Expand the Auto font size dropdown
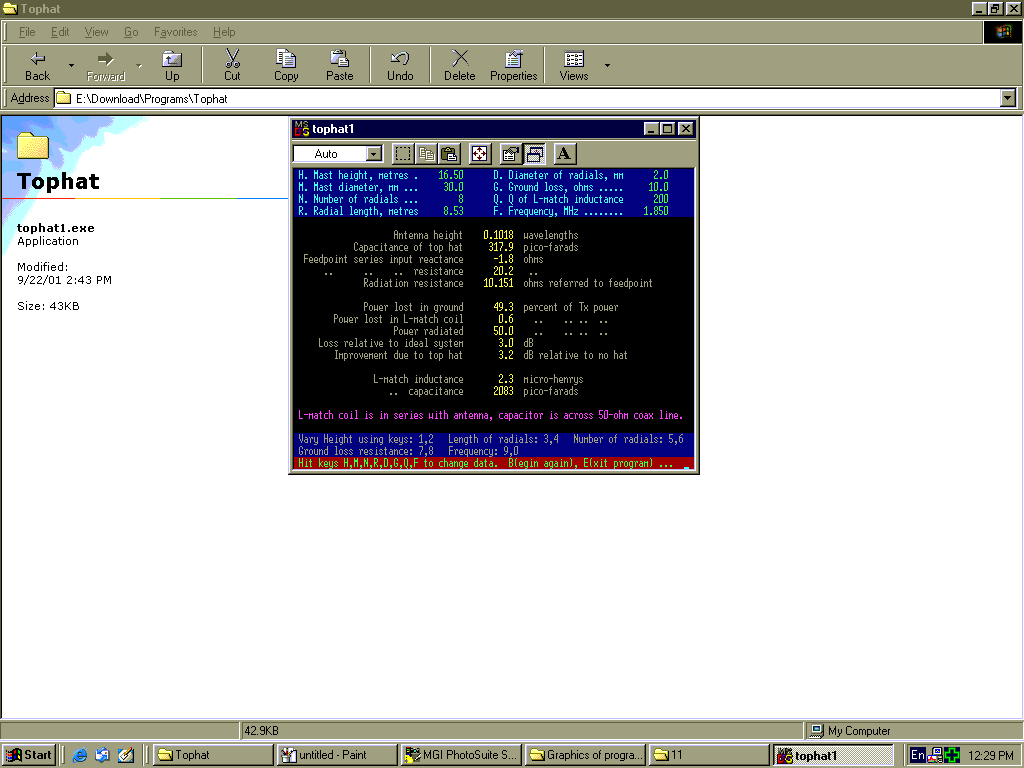The height and width of the screenshot is (768, 1024). tap(374, 154)
